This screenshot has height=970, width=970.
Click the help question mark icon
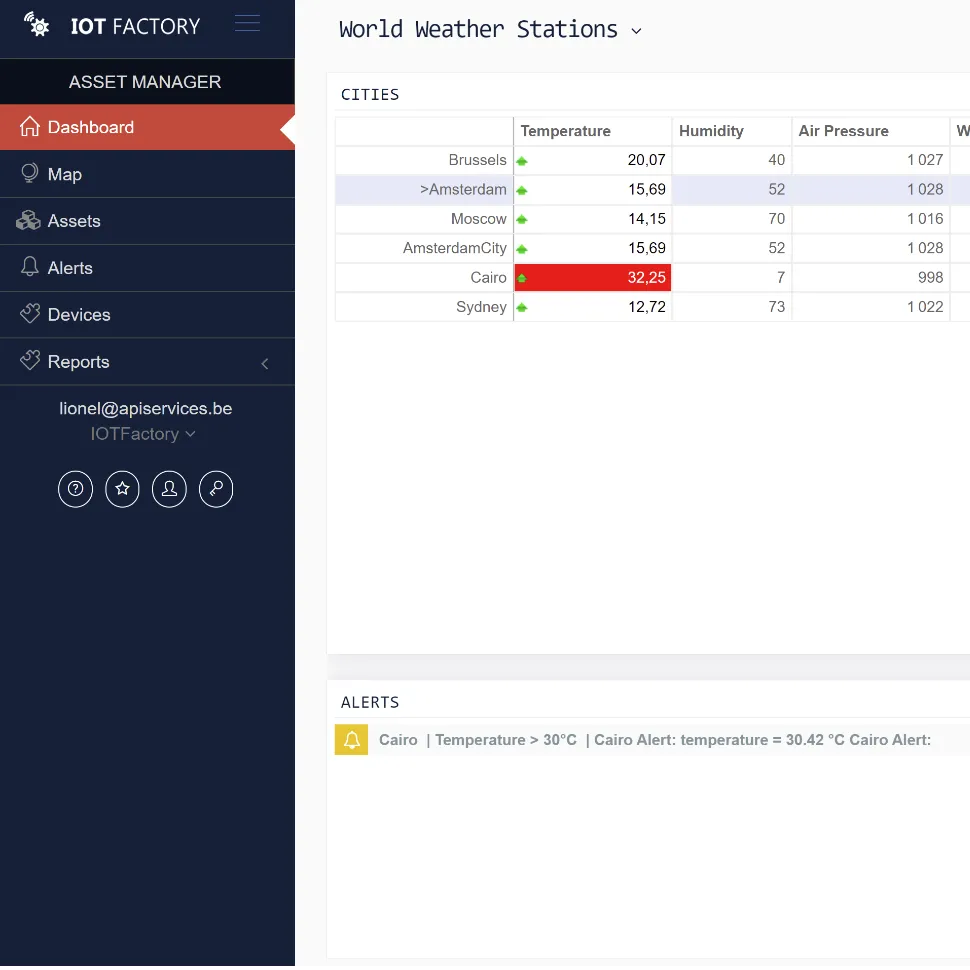click(x=75, y=489)
